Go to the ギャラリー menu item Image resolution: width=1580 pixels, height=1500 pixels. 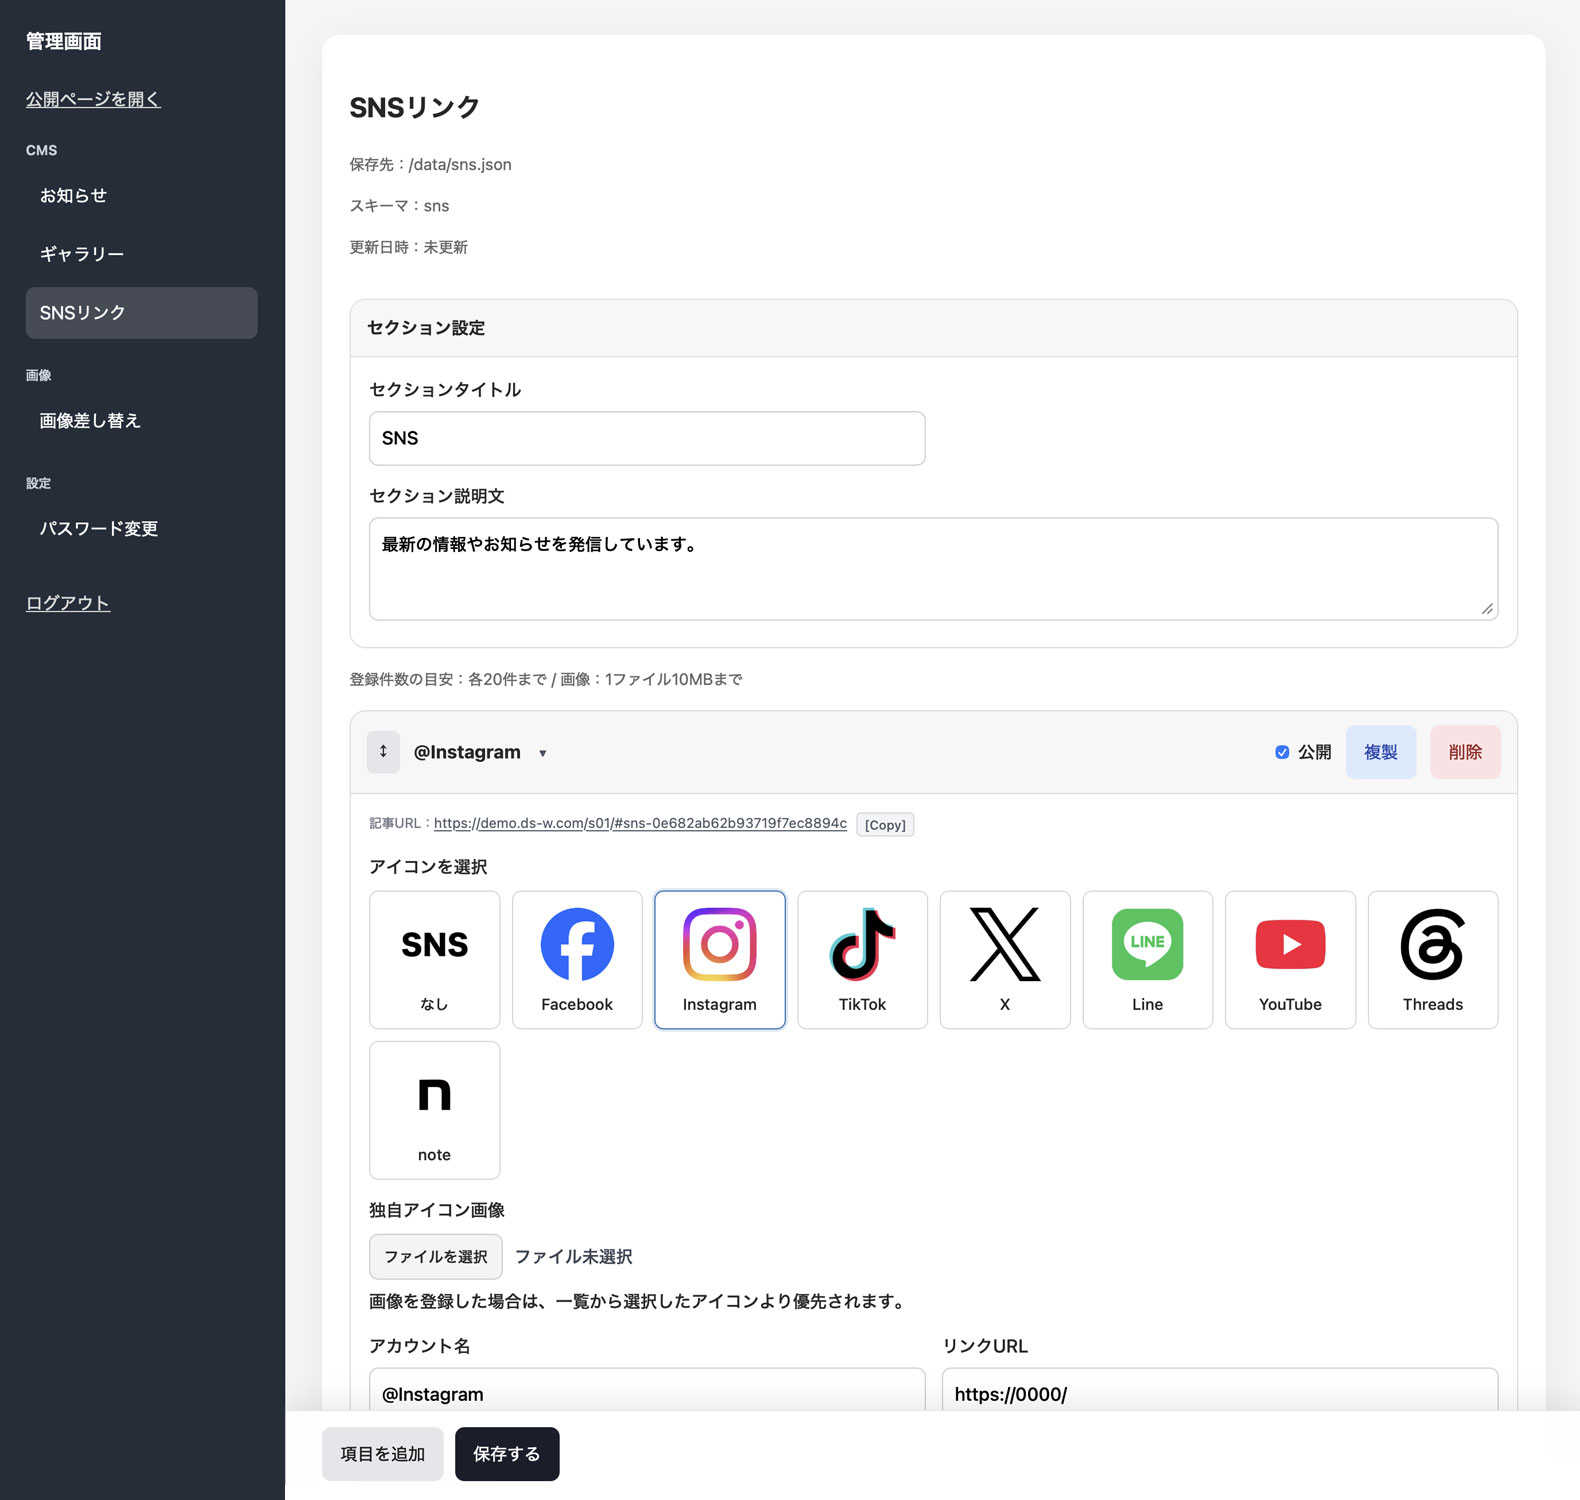point(141,254)
